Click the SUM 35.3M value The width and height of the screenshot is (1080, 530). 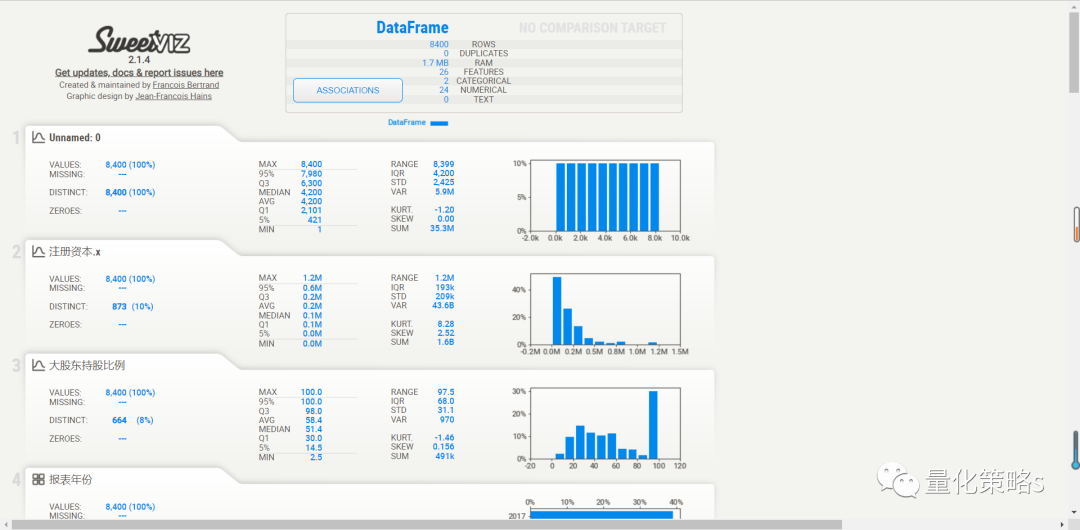tap(442, 228)
